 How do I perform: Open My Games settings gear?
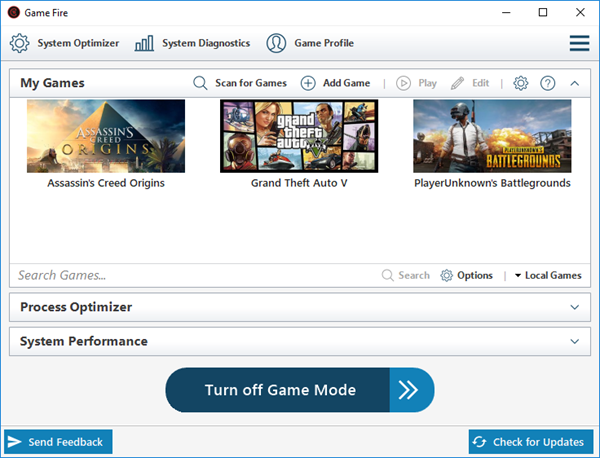(521, 83)
